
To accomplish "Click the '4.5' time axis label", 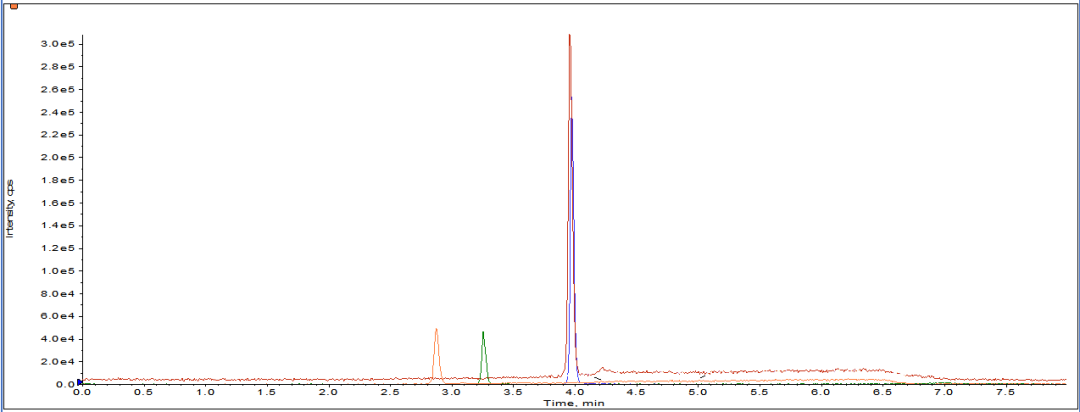I will (x=636, y=392).
